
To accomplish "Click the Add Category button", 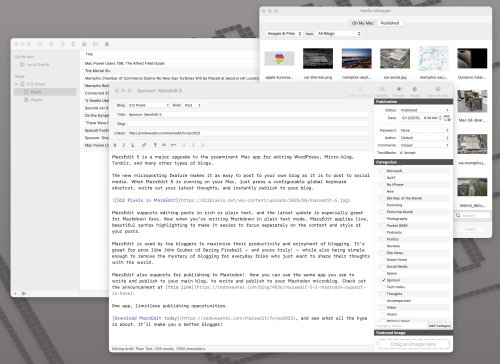I will pos(439,326).
